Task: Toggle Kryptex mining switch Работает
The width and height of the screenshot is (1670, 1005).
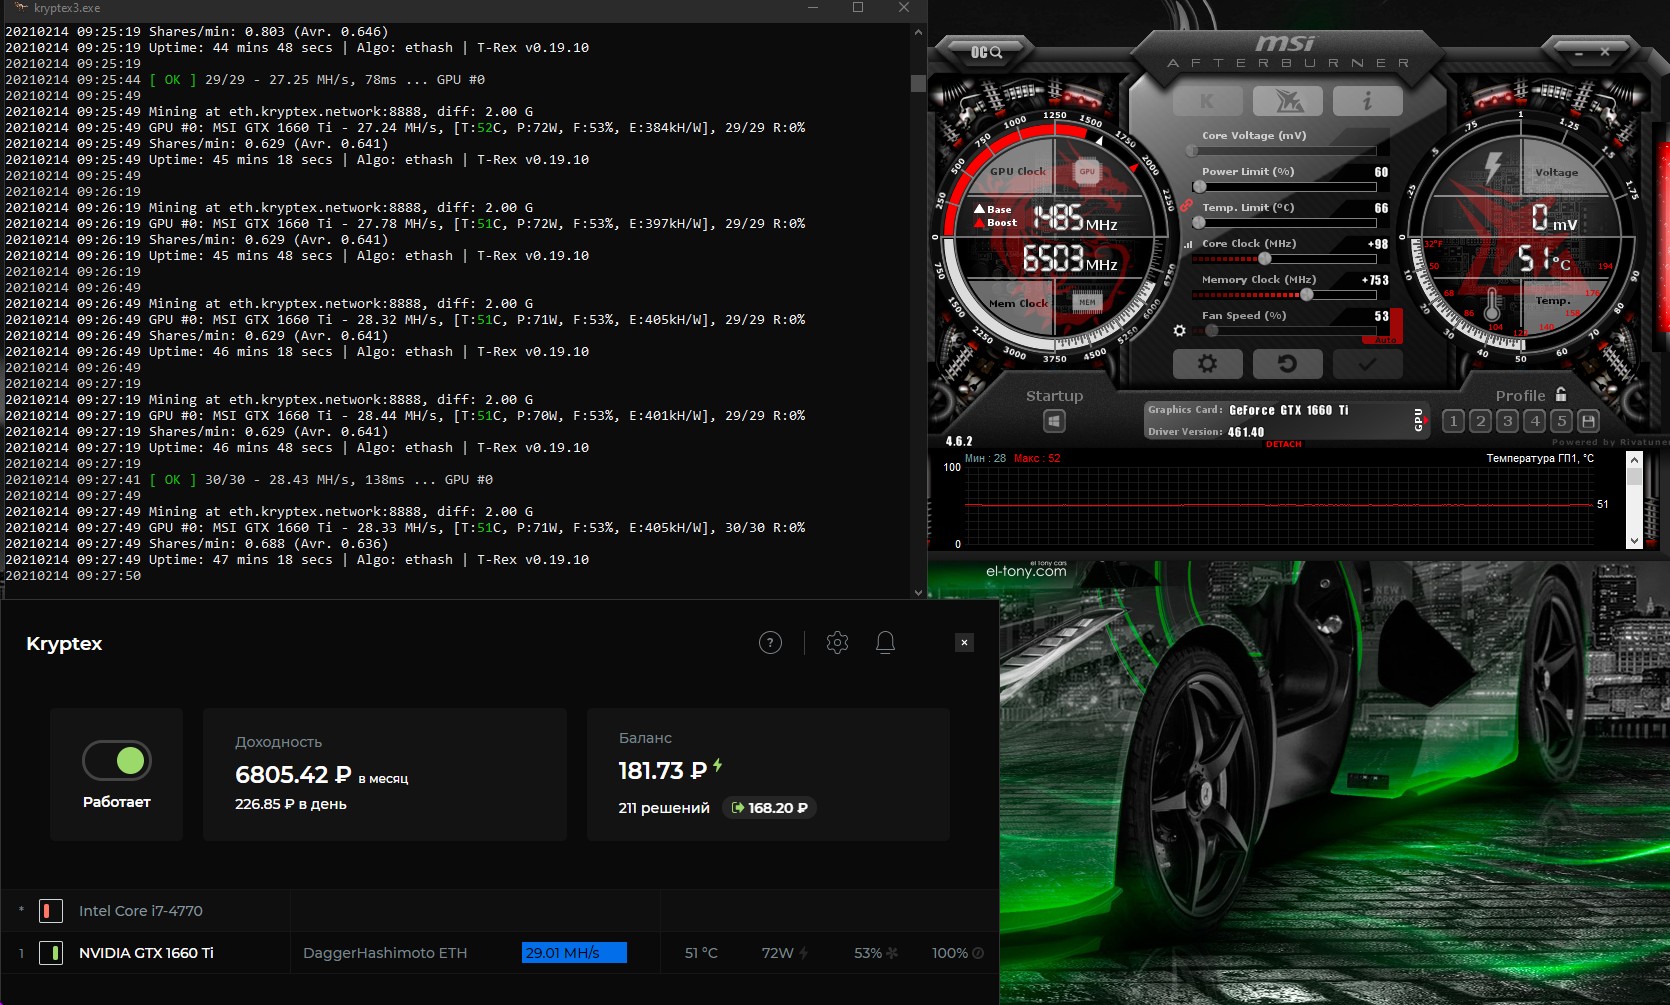Action: pyautogui.click(x=117, y=761)
